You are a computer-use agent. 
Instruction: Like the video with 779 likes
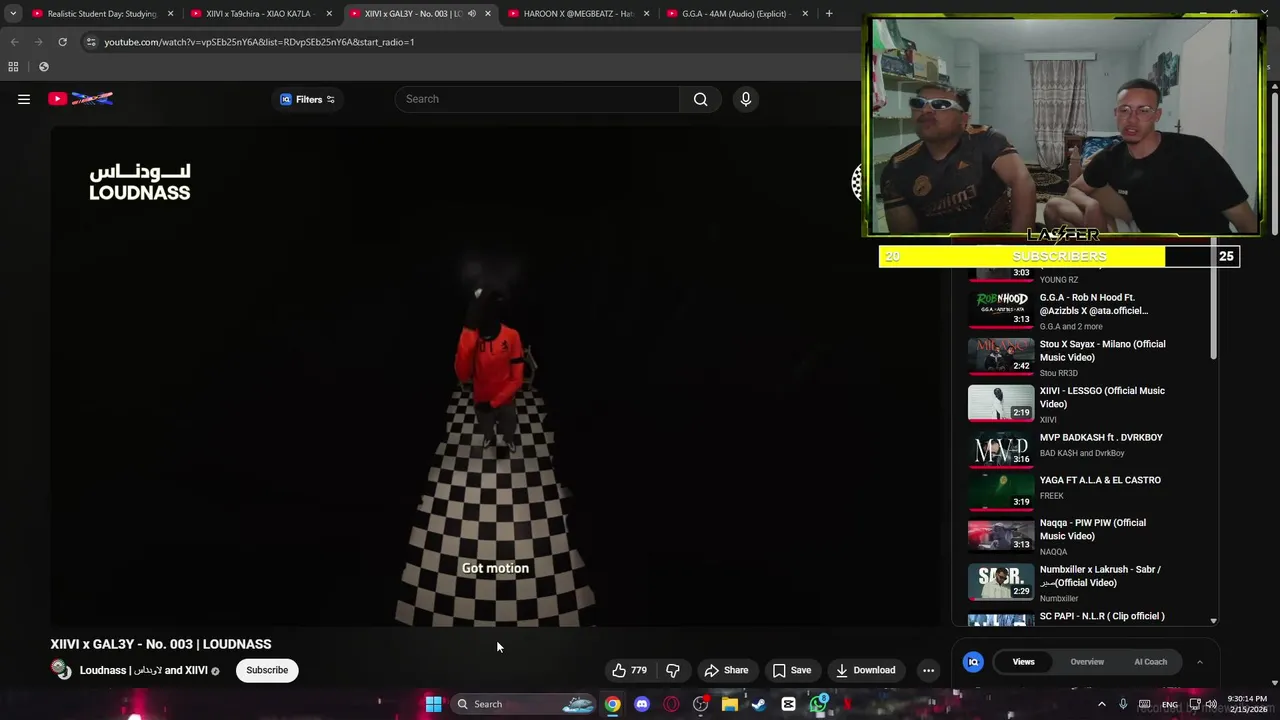click(630, 670)
